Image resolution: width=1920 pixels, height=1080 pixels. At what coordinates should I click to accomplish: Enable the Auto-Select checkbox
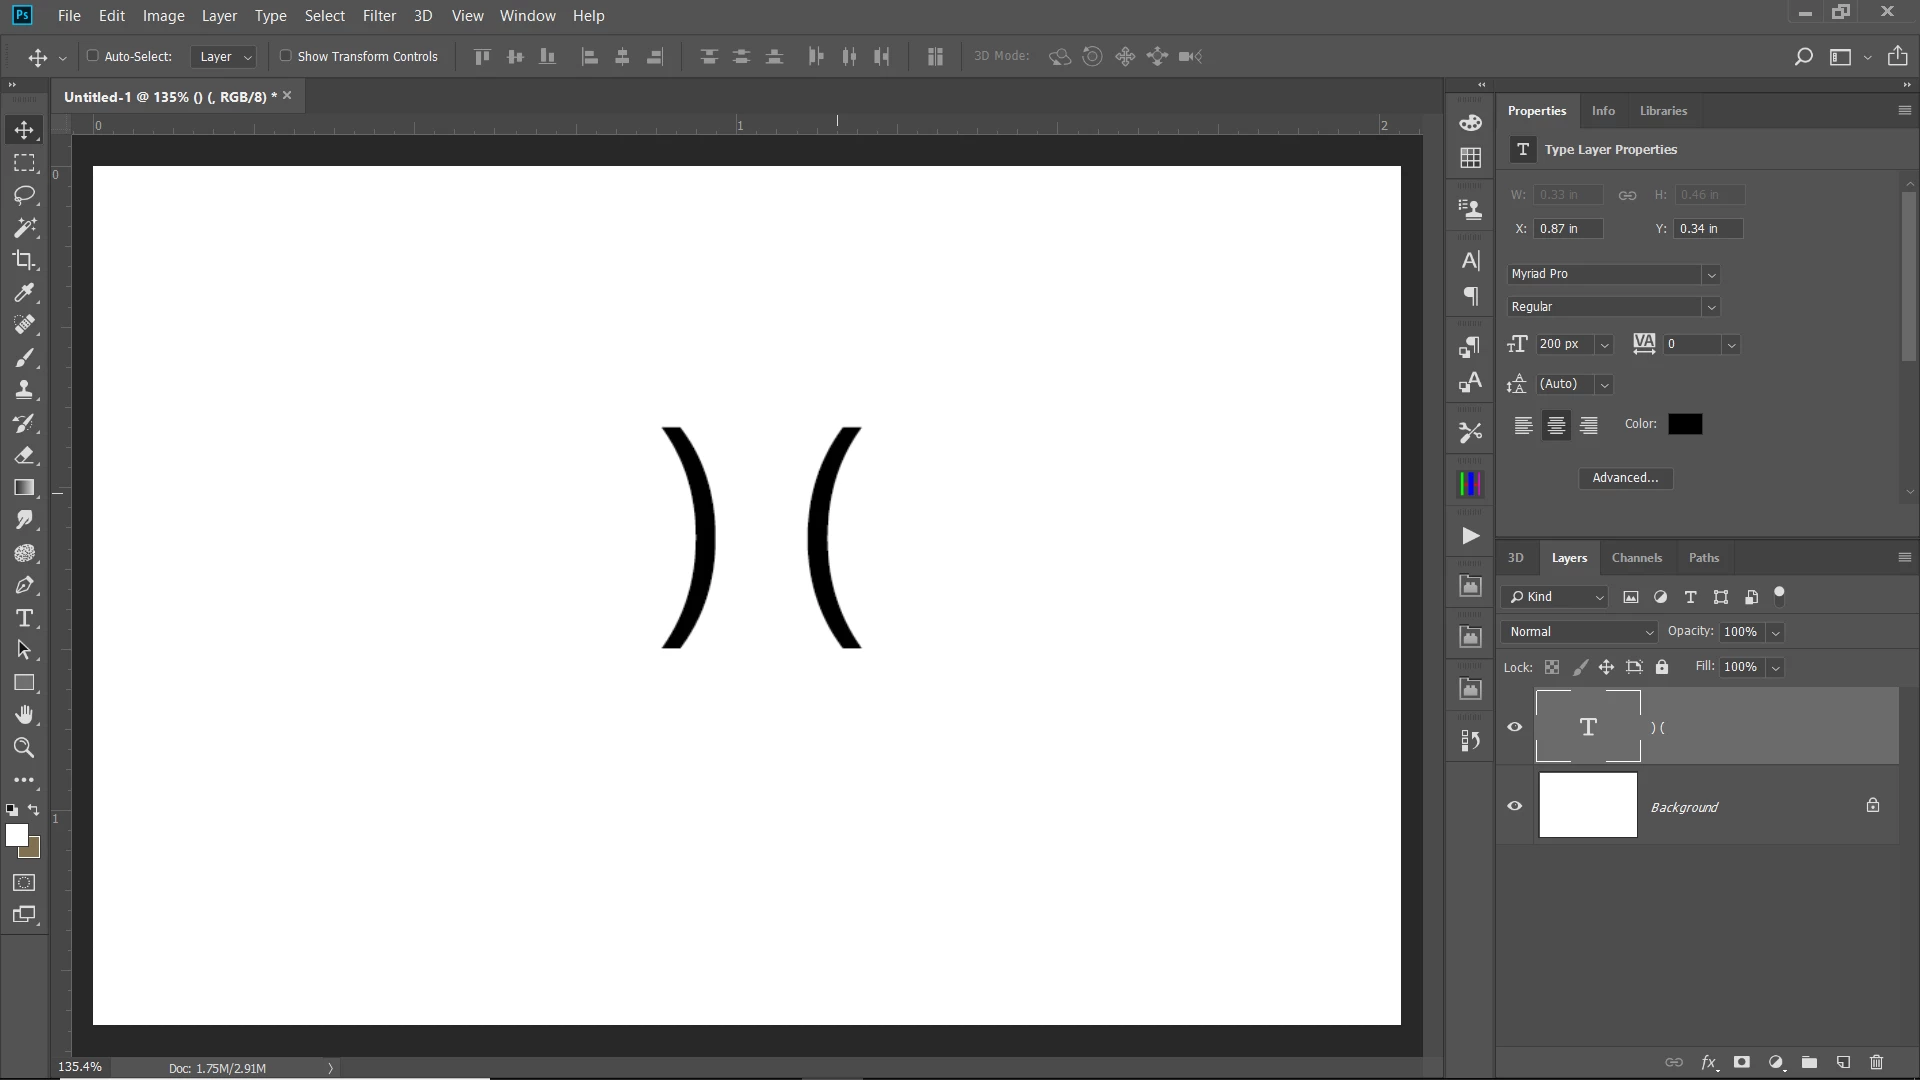(93, 56)
